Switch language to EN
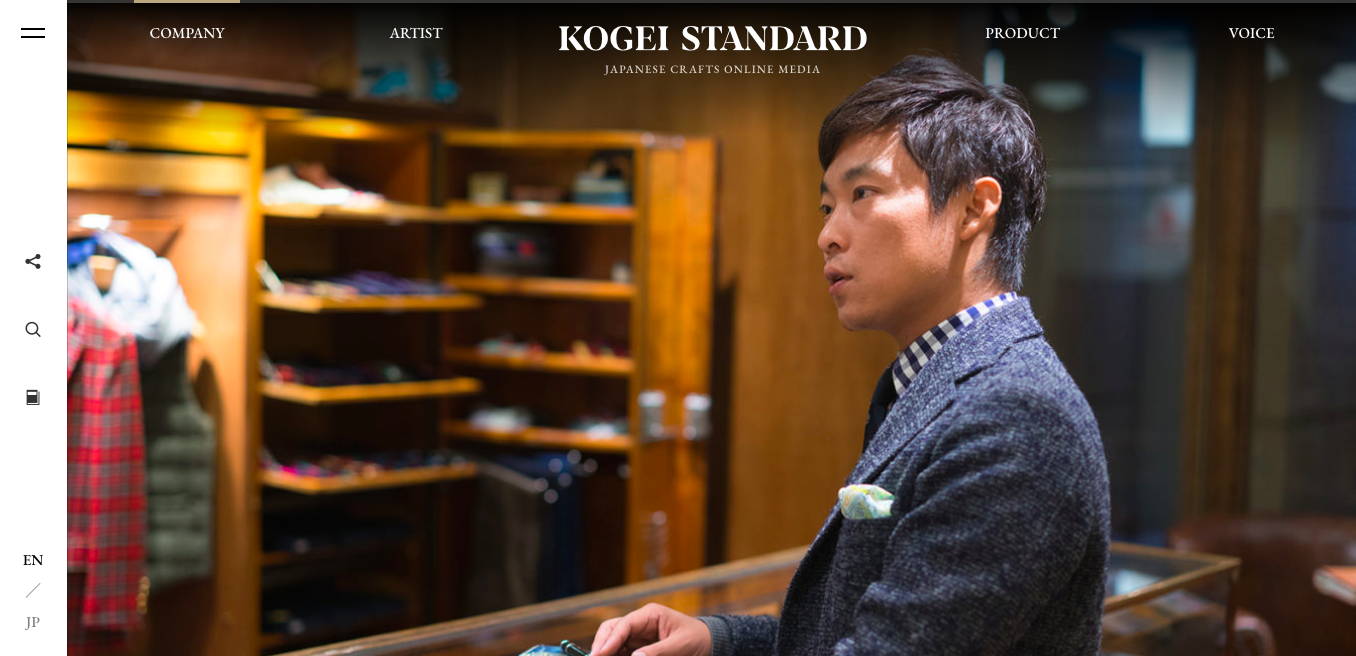1356x656 pixels. [x=33, y=561]
